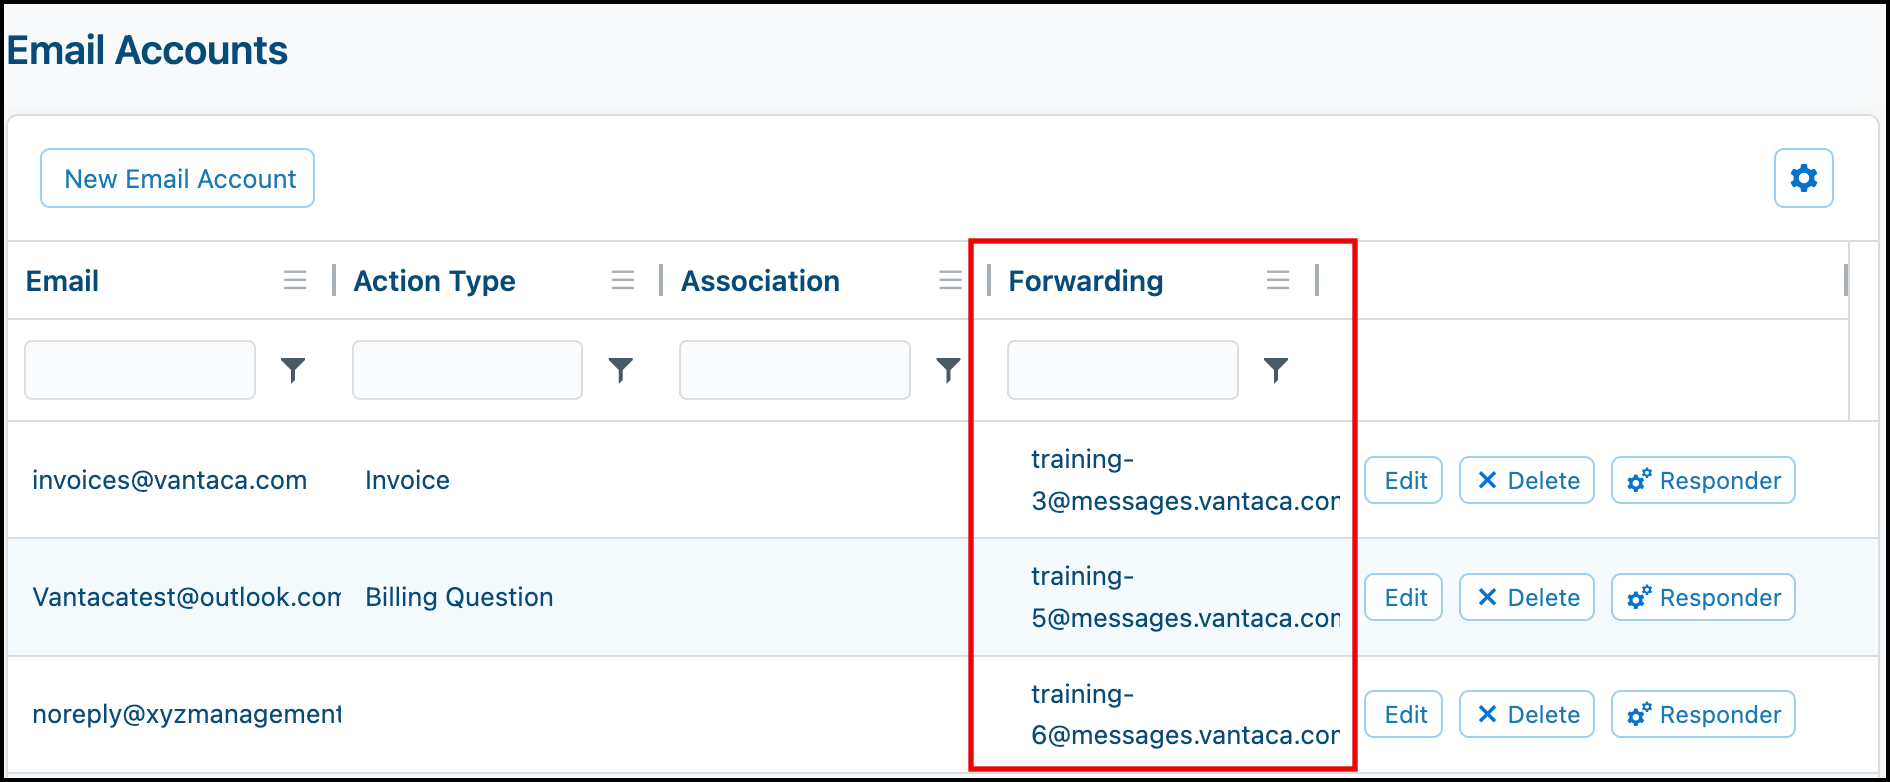The width and height of the screenshot is (1890, 782).
Task: Open the Action Type column menu icon
Action: [x=623, y=281]
